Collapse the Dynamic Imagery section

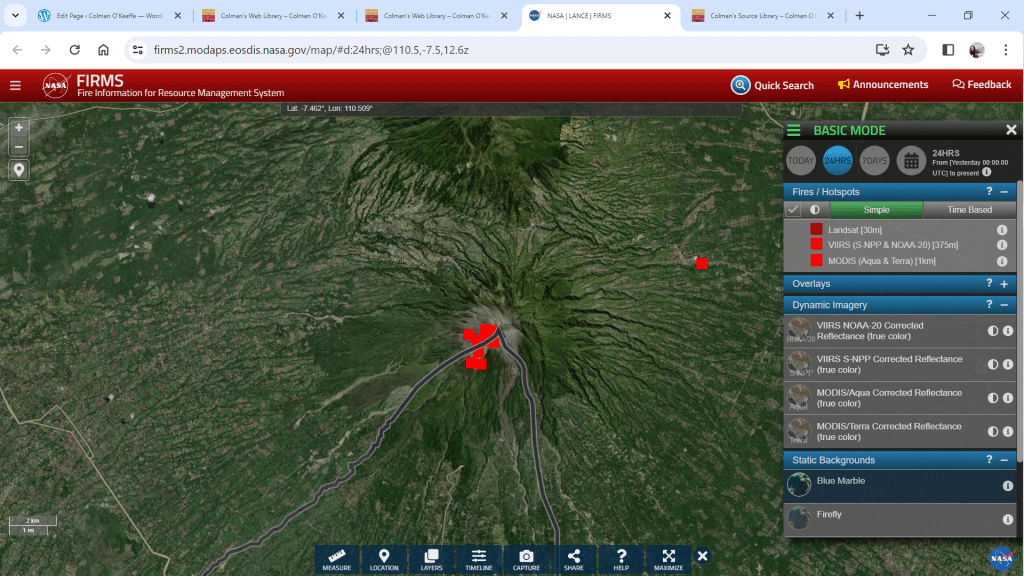click(x=1004, y=305)
